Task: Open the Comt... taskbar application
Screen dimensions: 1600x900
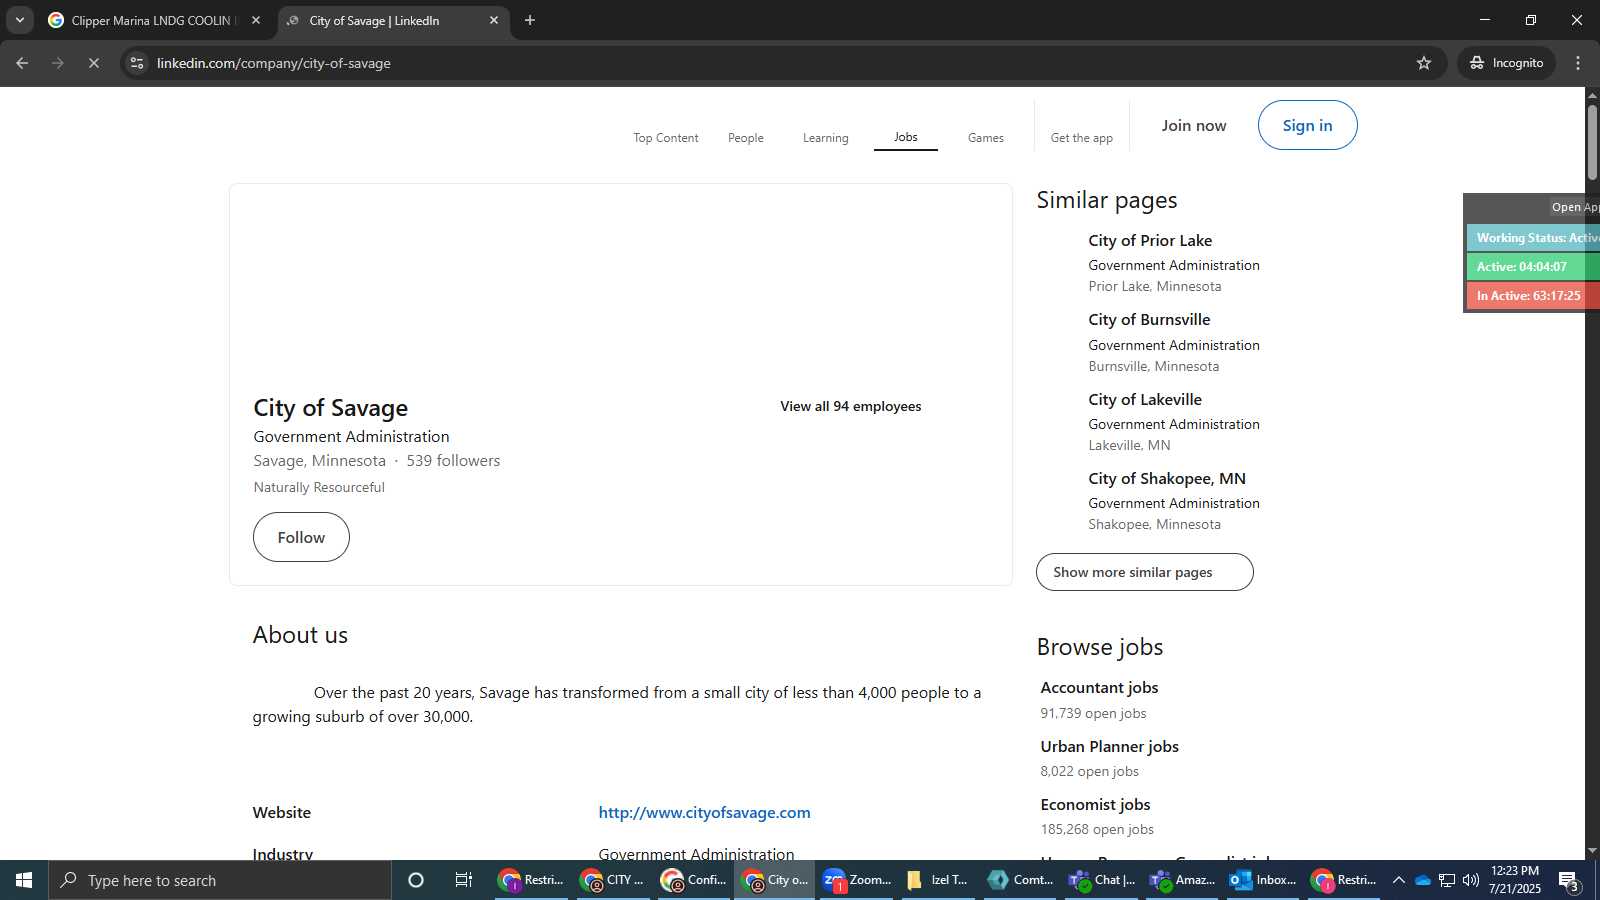Action: point(1019,880)
